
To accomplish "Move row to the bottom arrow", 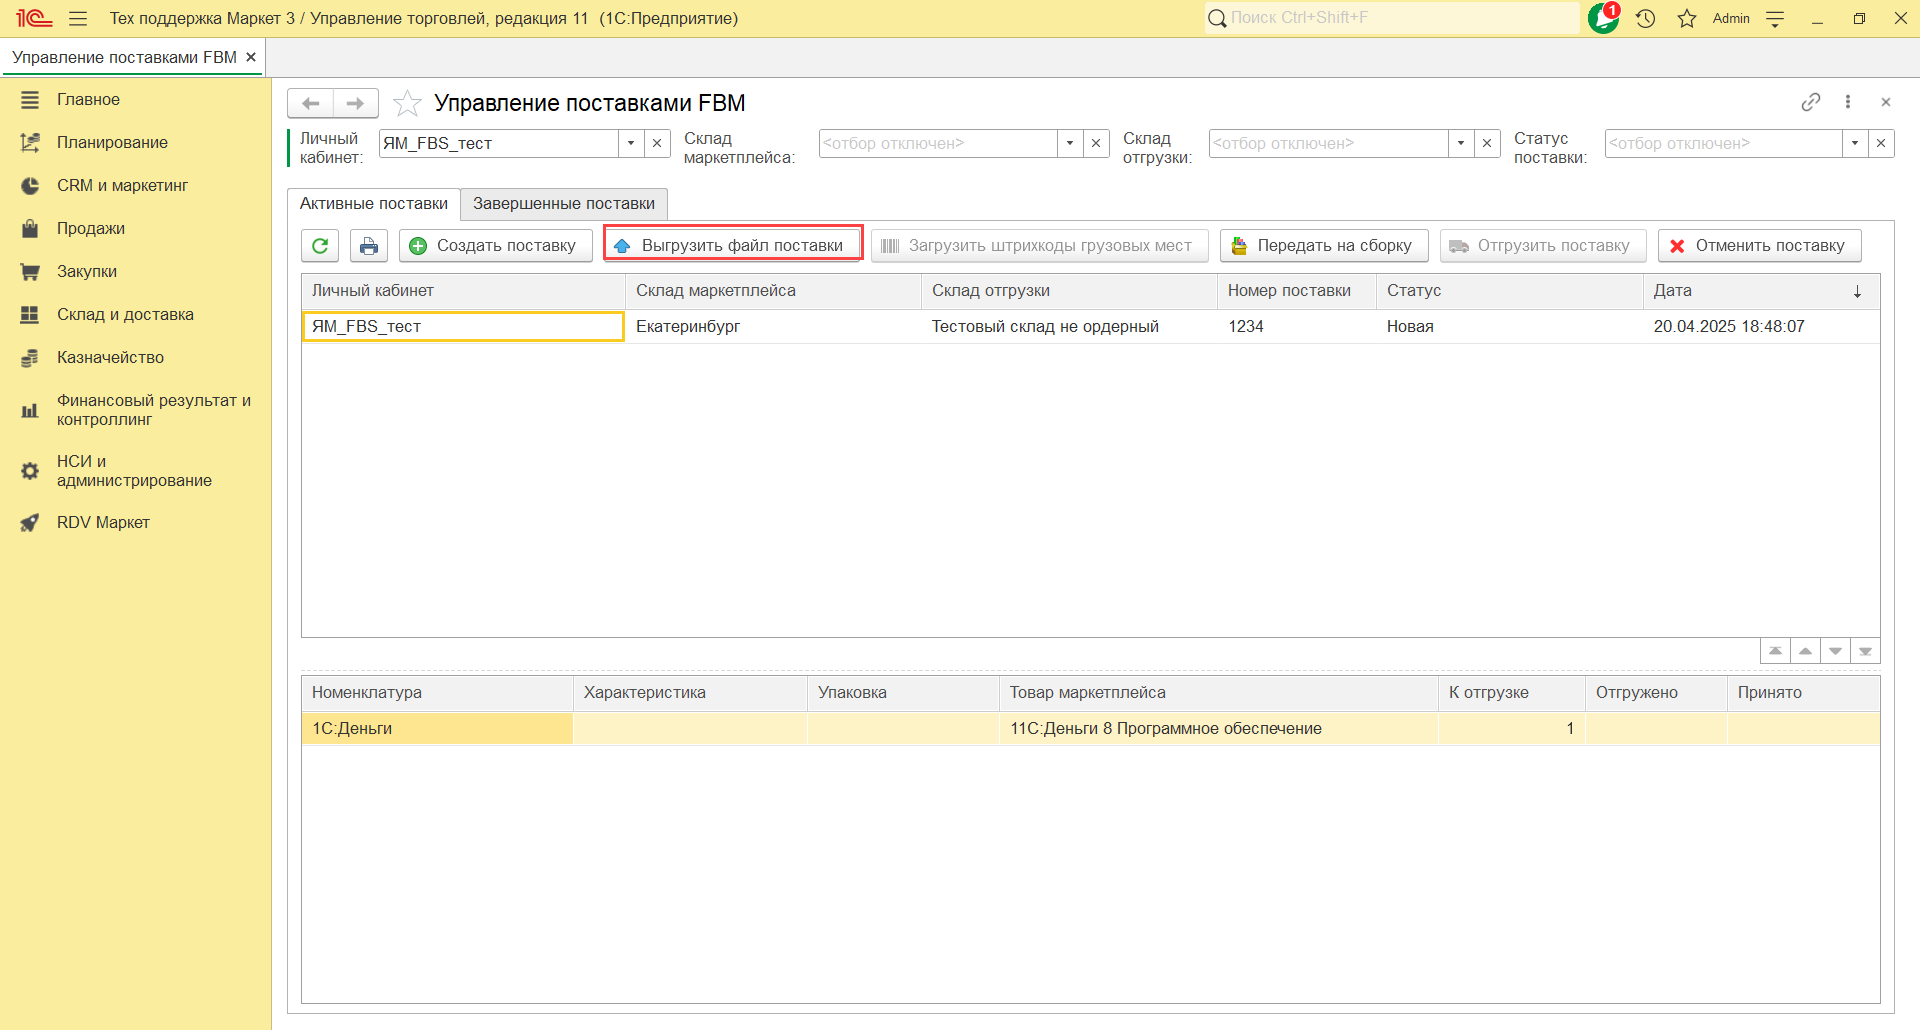I will pos(1865,651).
